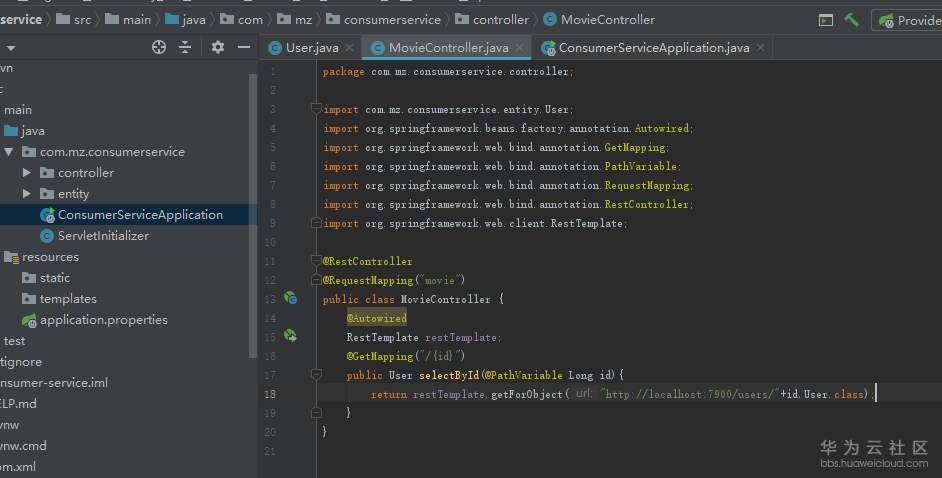The height and width of the screenshot is (478, 942).
Task: Expand the controller package folder
Action: click(x=27, y=173)
